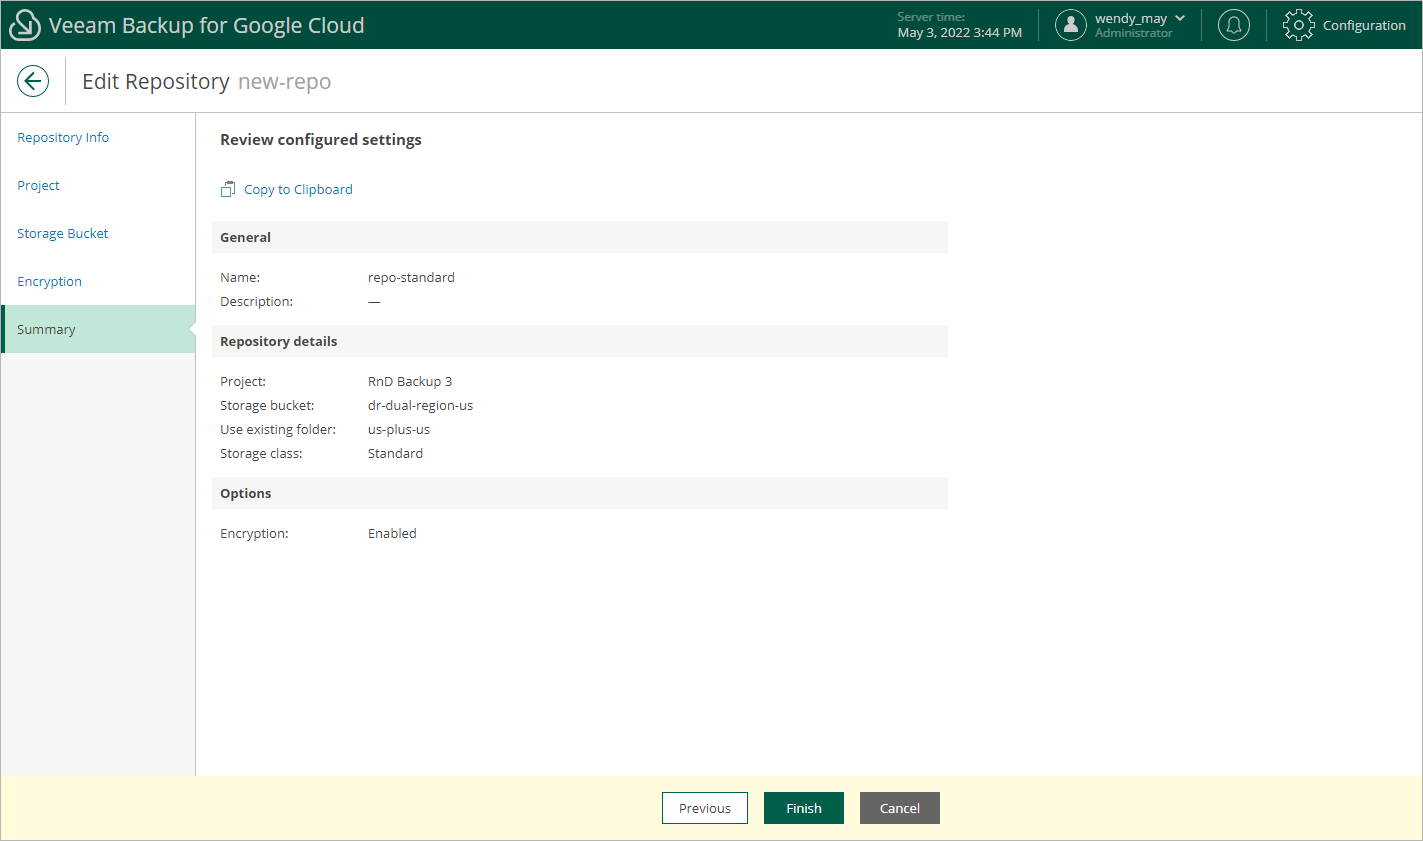1423x841 pixels.
Task: Click the Enabled encryption value
Action: pos(392,533)
